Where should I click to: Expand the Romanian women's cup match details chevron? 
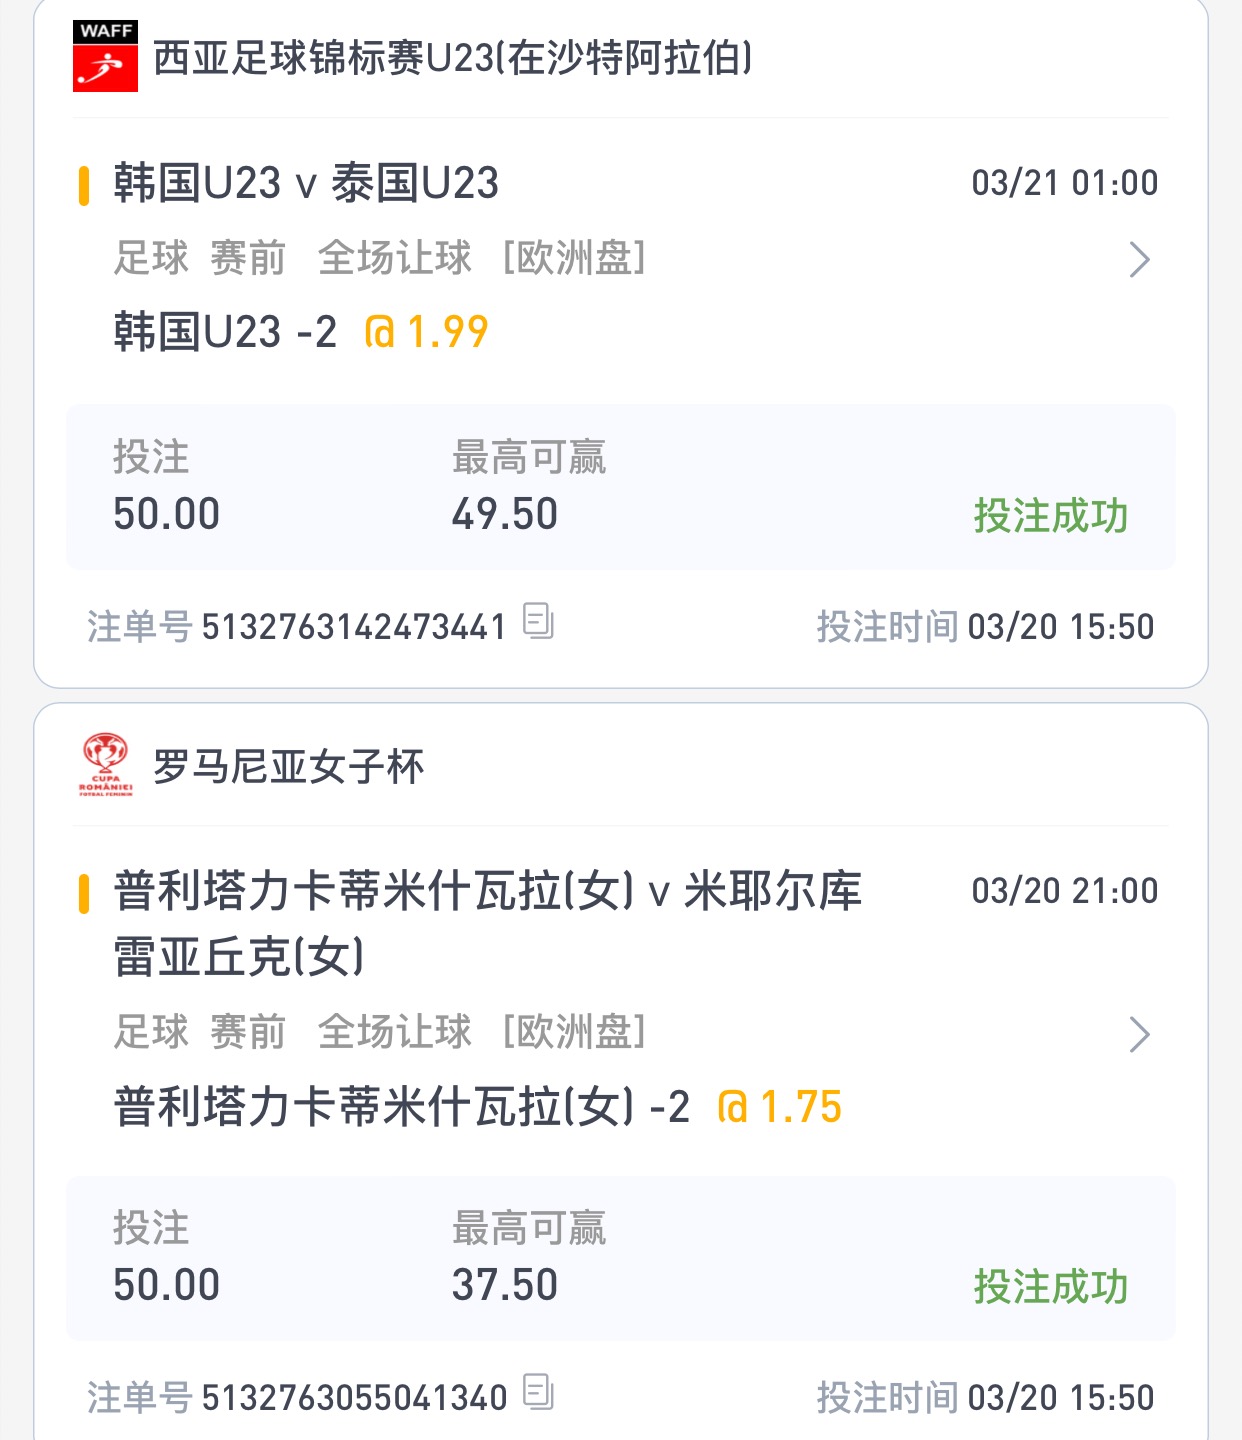[1139, 1034]
